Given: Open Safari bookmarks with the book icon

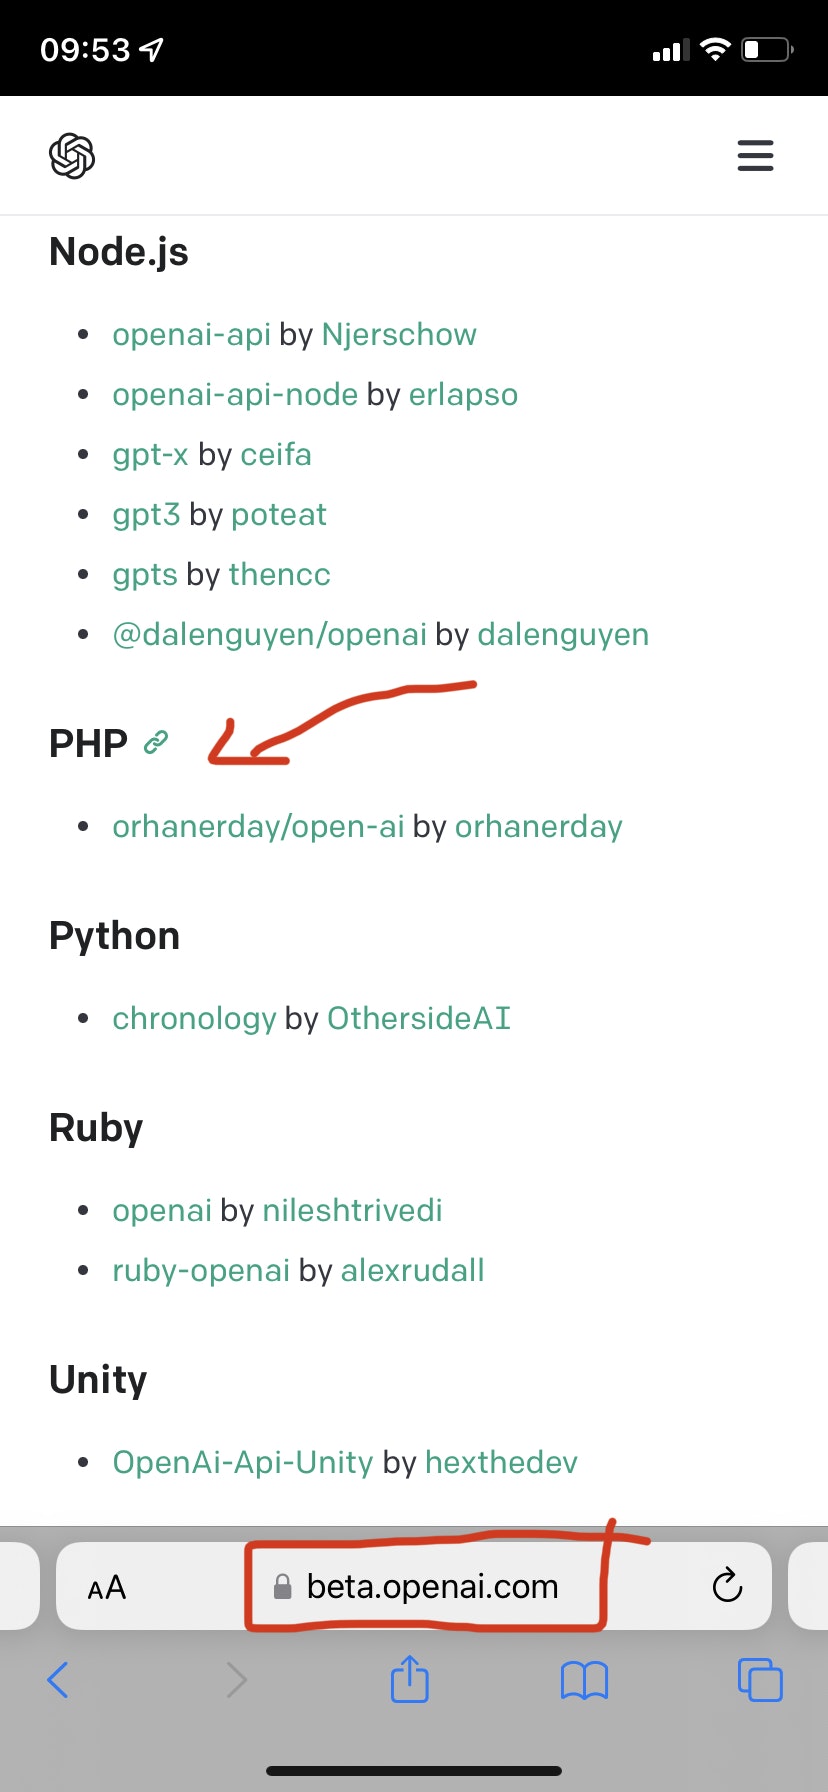Looking at the screenshot, I should point(584,1680).
